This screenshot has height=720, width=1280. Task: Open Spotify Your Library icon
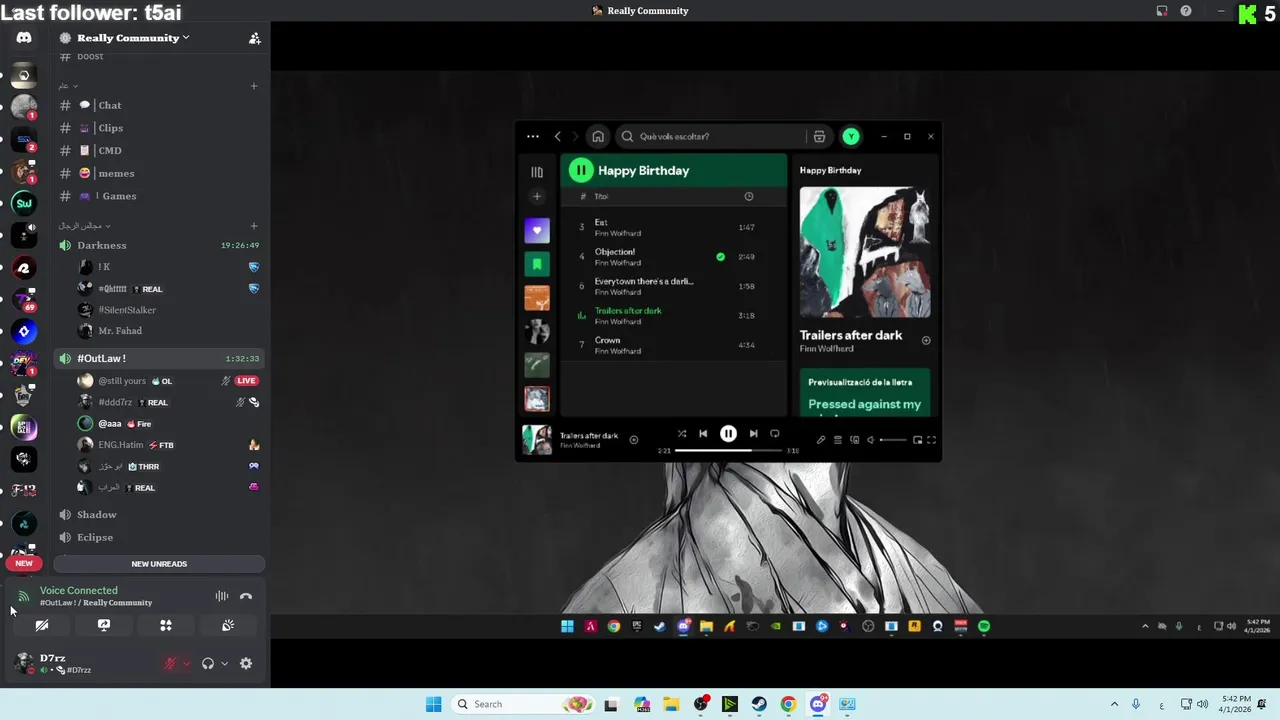537,172
